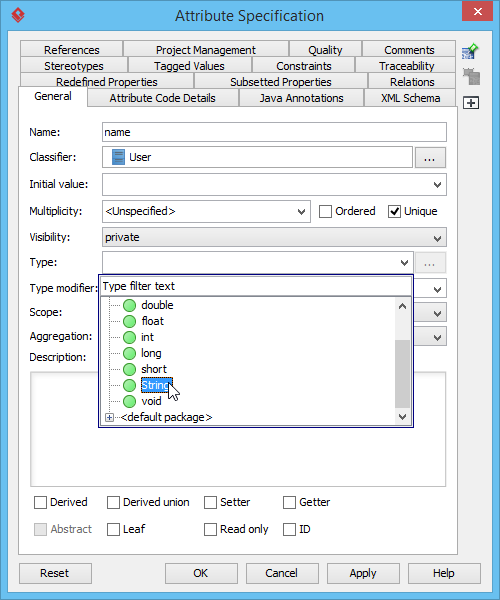The width and height of the screenshot is (500, 600).
Task: Choose int from the type list
Action: click(x=147, y=337)
